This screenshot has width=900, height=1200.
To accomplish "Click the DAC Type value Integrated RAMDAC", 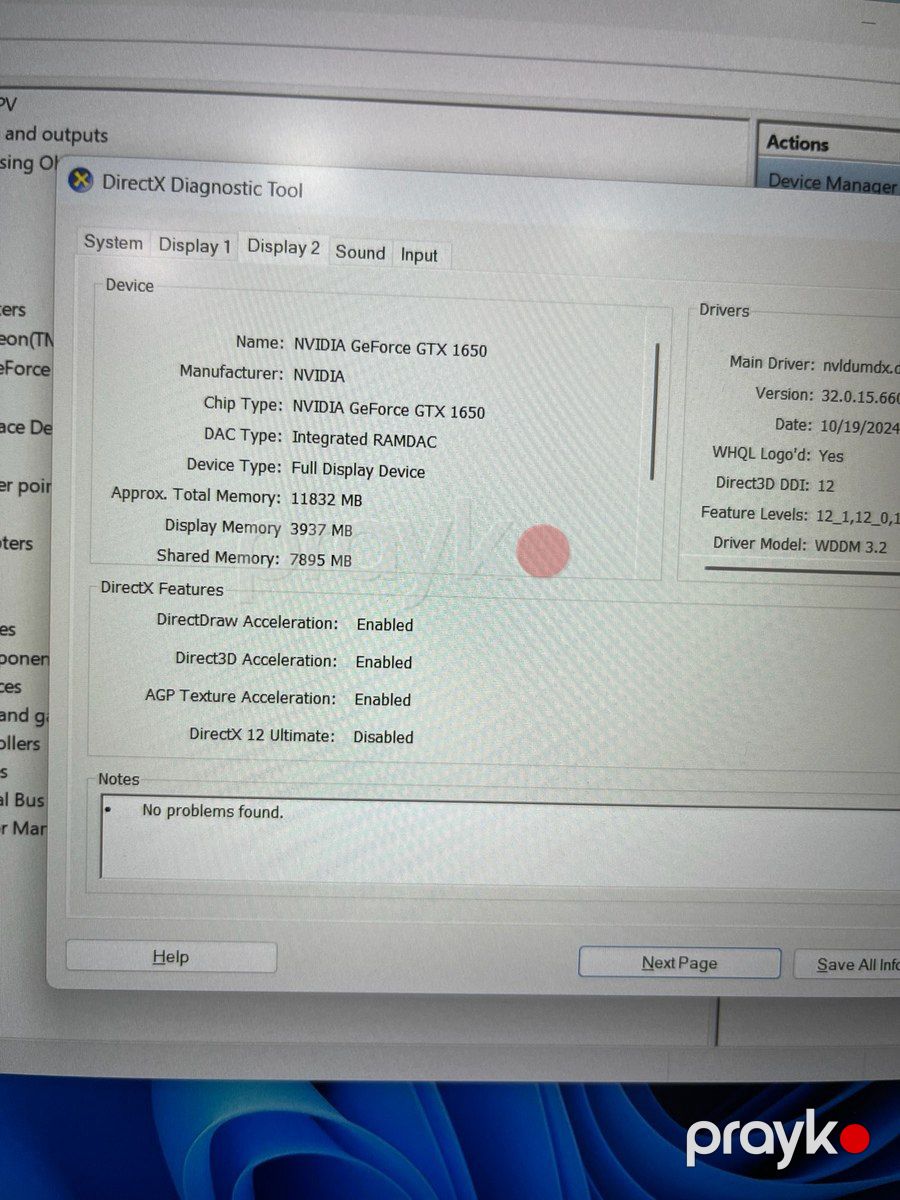I will 364,439.
